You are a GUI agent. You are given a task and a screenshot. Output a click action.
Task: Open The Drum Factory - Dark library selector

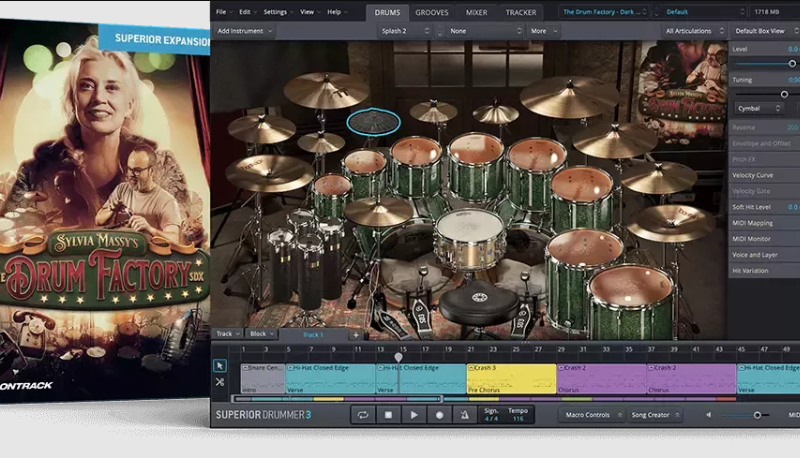tap(605, 12)
